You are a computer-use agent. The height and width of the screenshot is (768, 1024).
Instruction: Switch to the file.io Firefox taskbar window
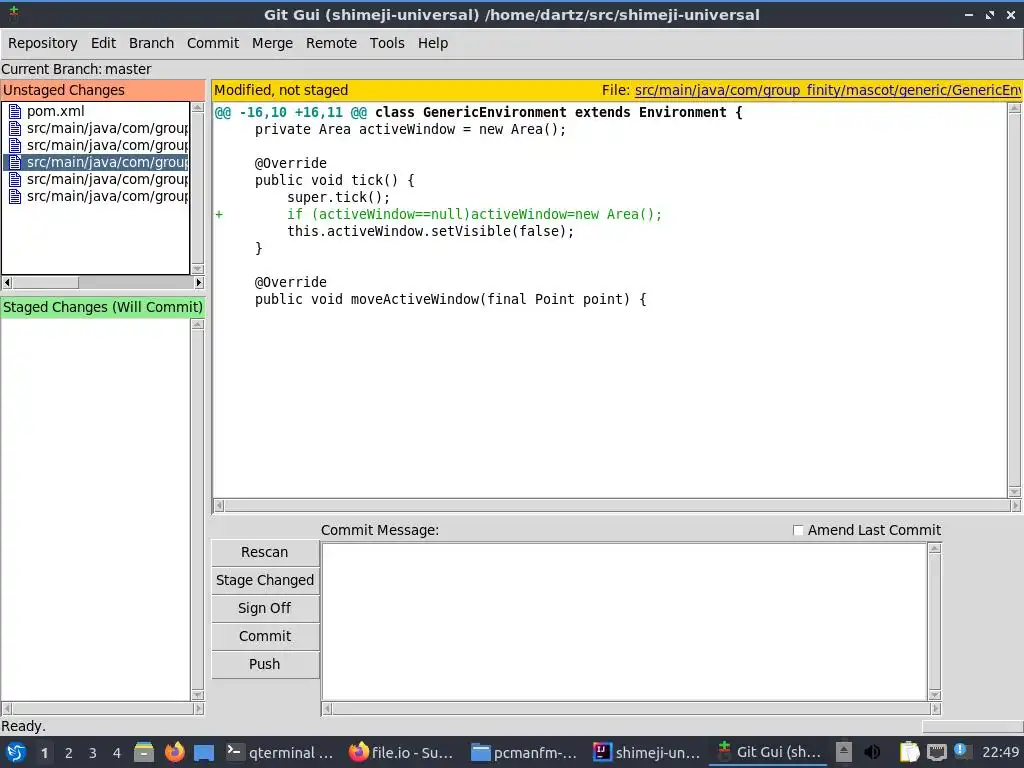pyautogui.click(x=402, y=752)
